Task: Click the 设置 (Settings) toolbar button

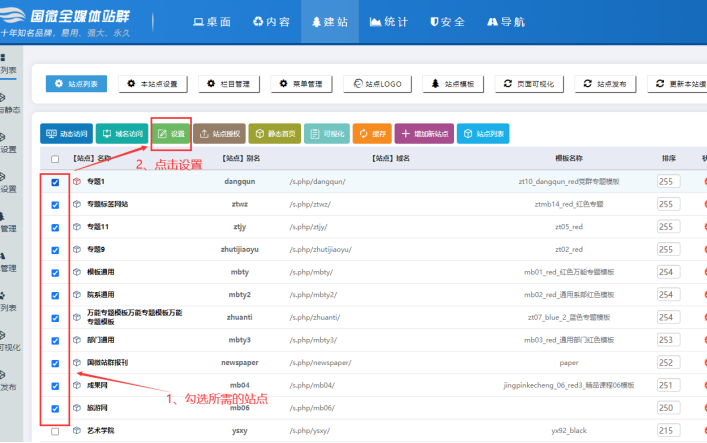Action: click(x=171, y=133)
